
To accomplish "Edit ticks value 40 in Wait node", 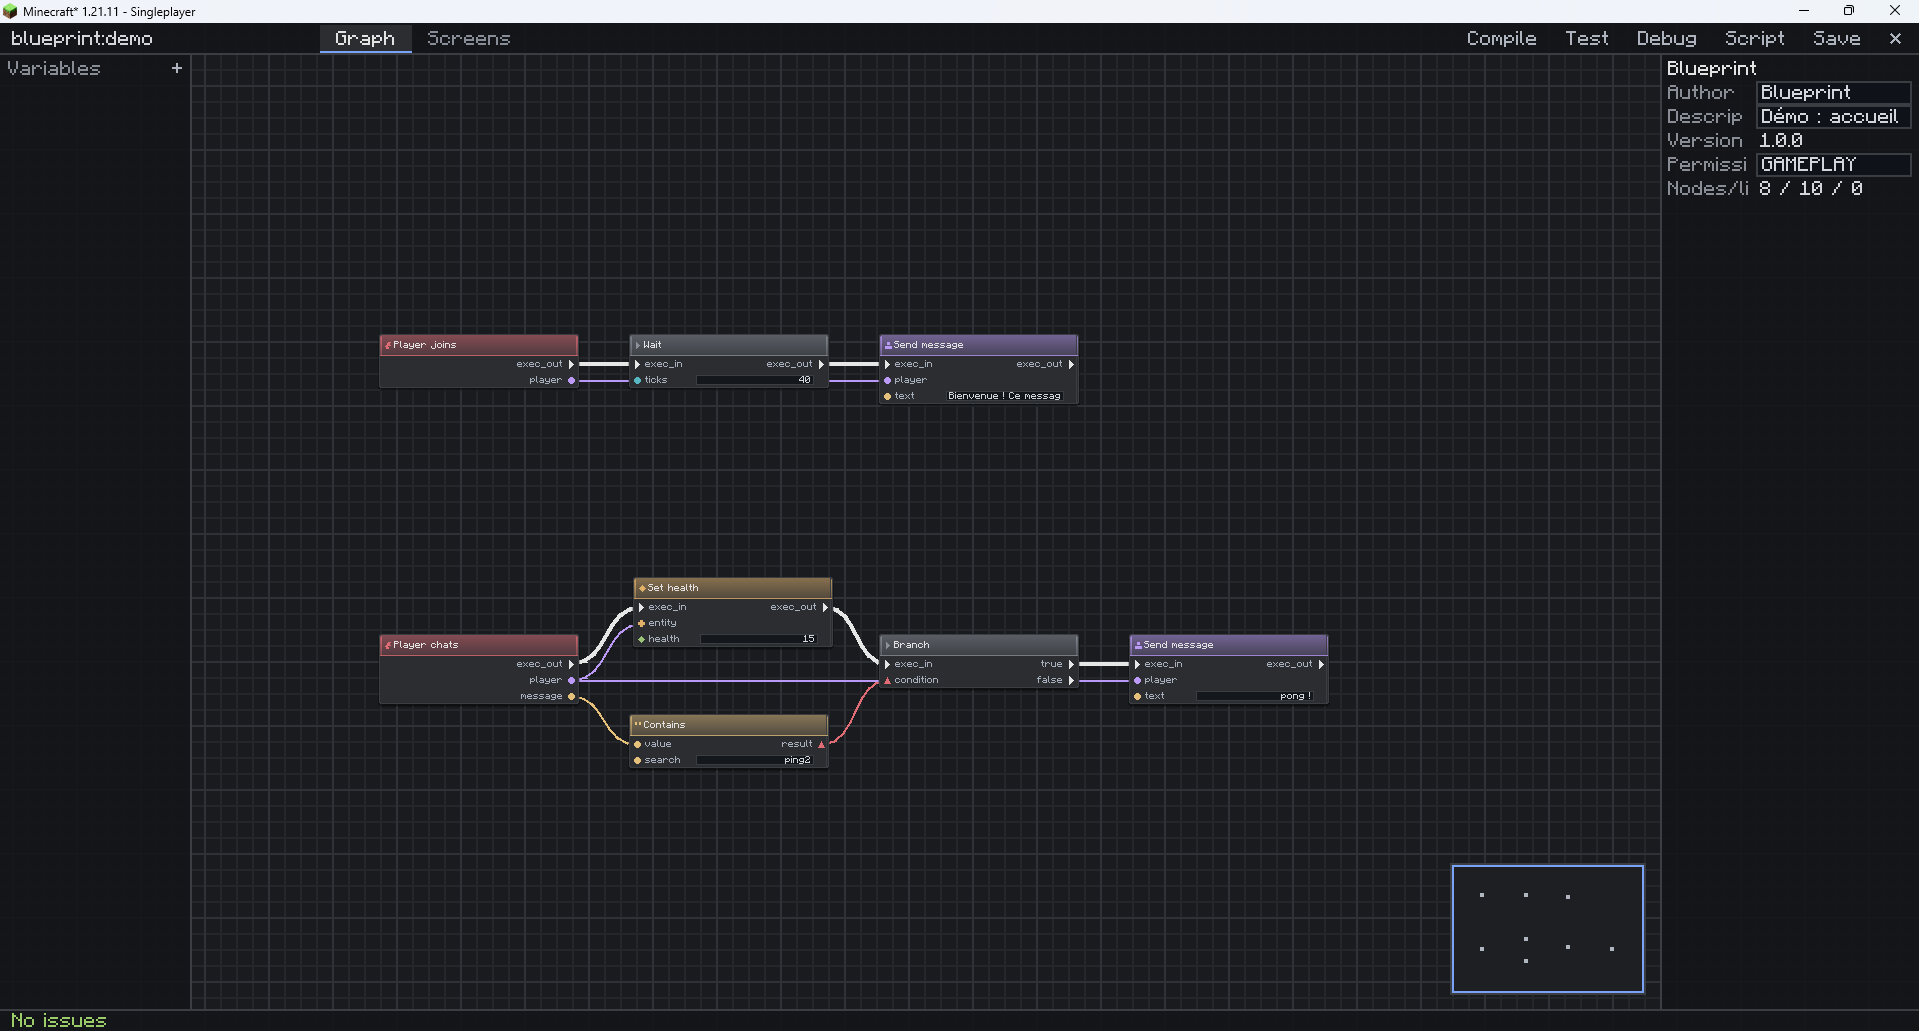I will (755, 380).
